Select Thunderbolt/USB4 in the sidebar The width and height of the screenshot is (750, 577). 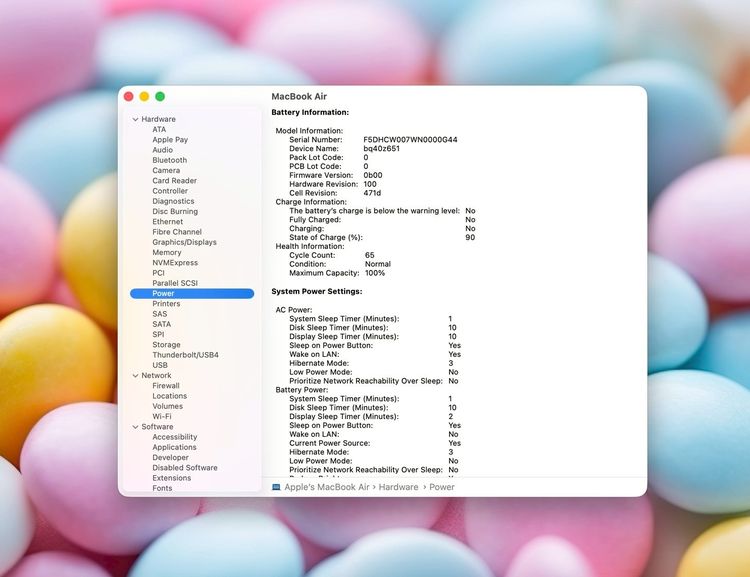coord(185,355)
